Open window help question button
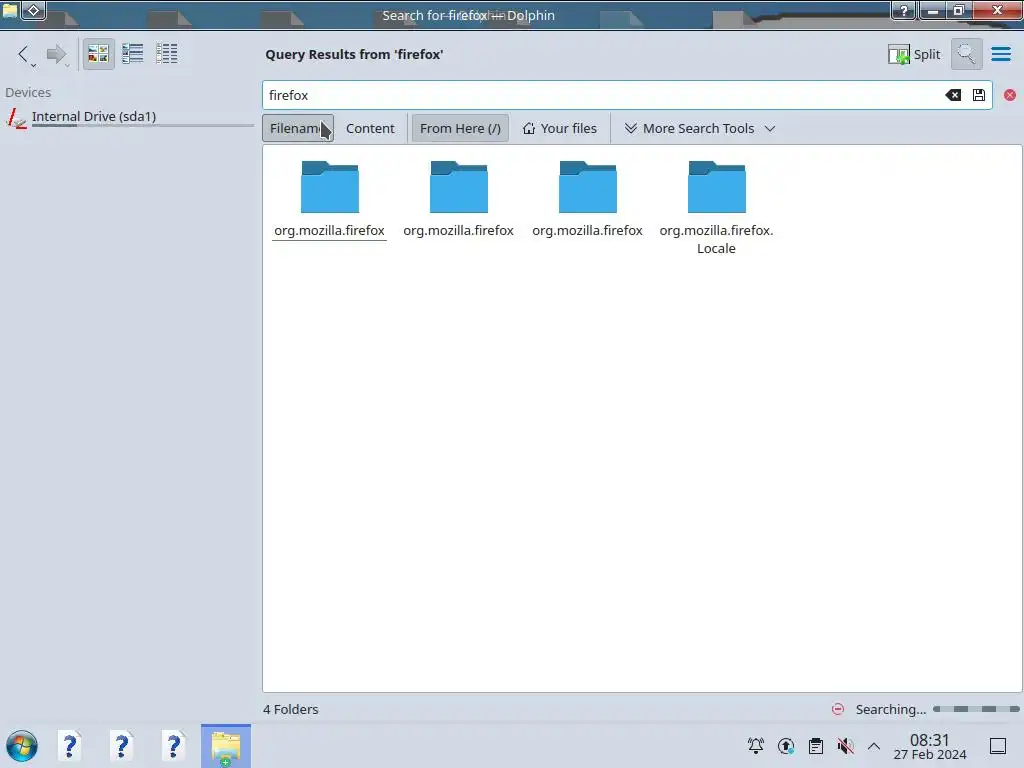 coord(903,10)
